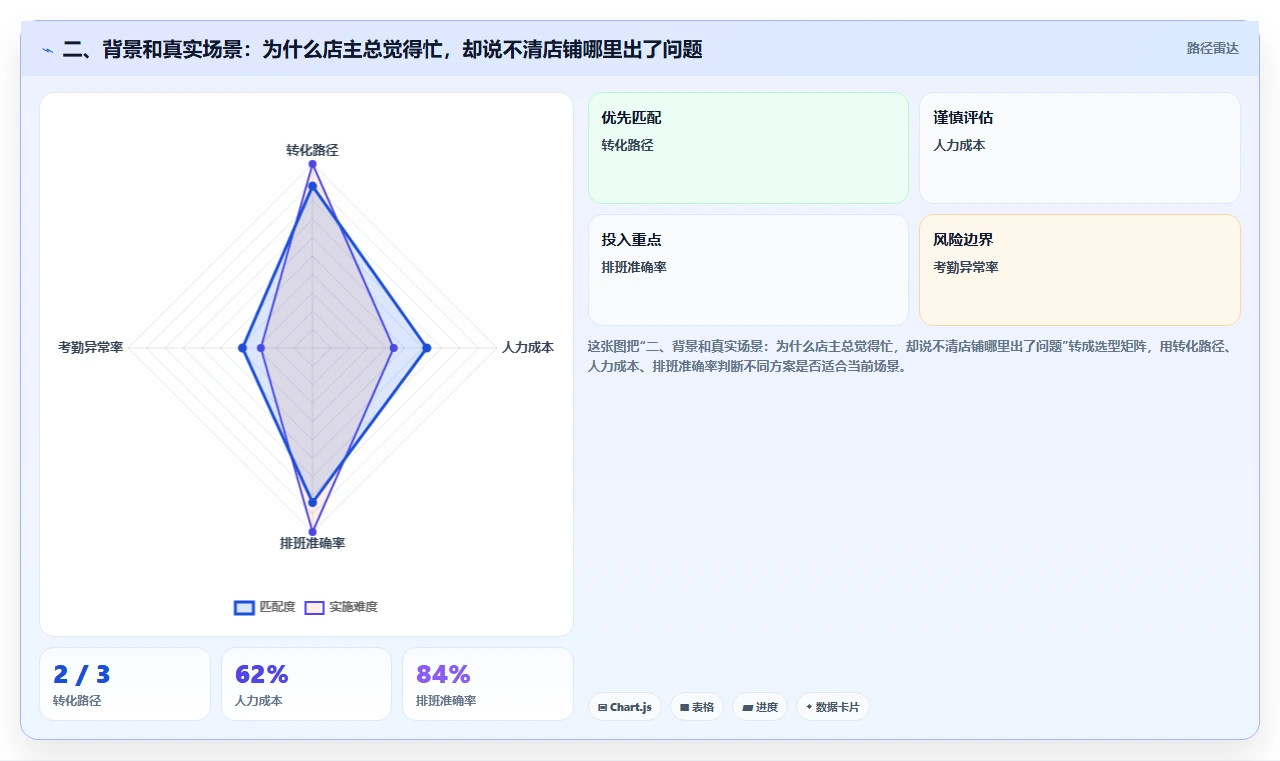Click the diamond icon in the 数据卡片 chip

(x=809, y=707)
